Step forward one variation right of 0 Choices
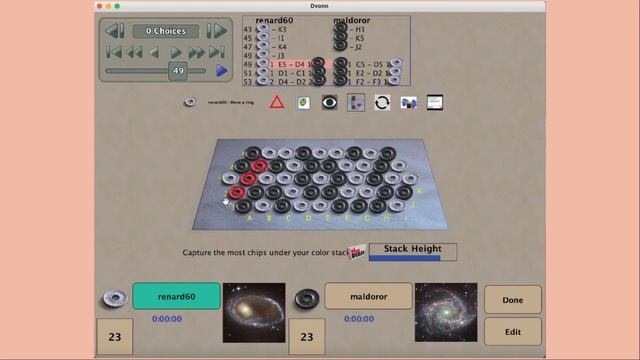 [x=216, y=31]
